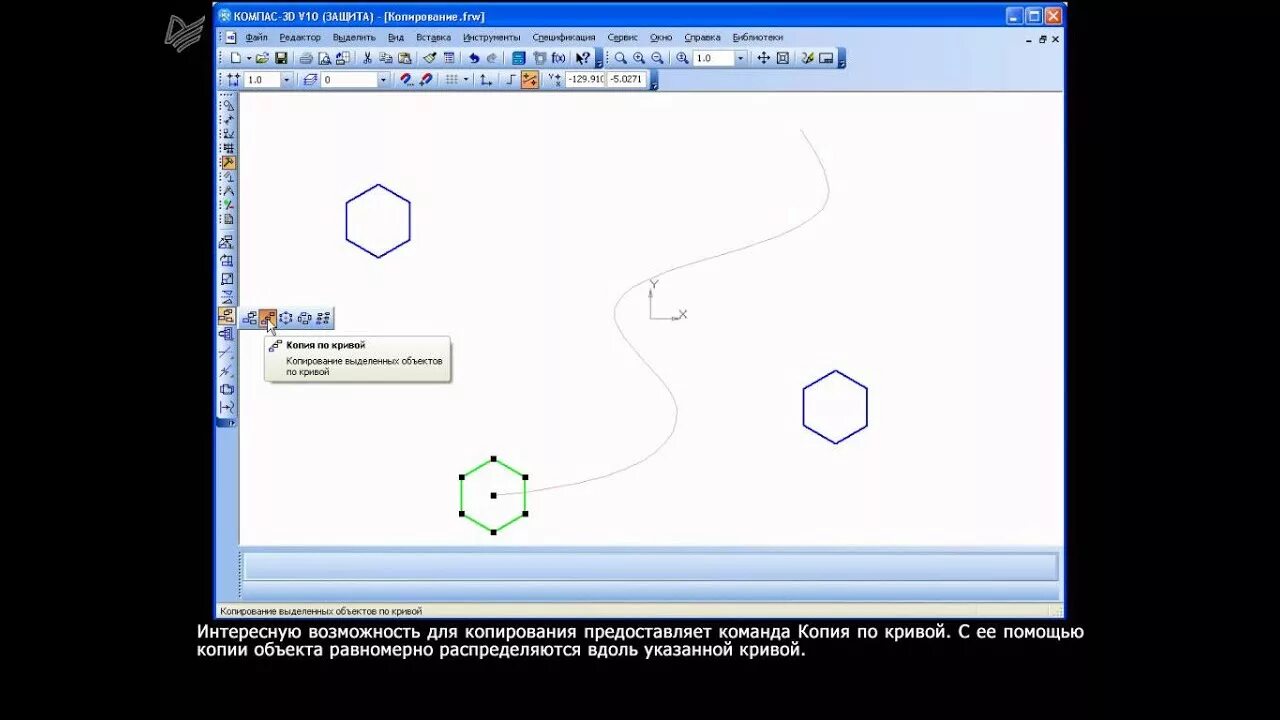Save the document with the floppy icon
Screen dimensions: 1280x720
point(282,58)
